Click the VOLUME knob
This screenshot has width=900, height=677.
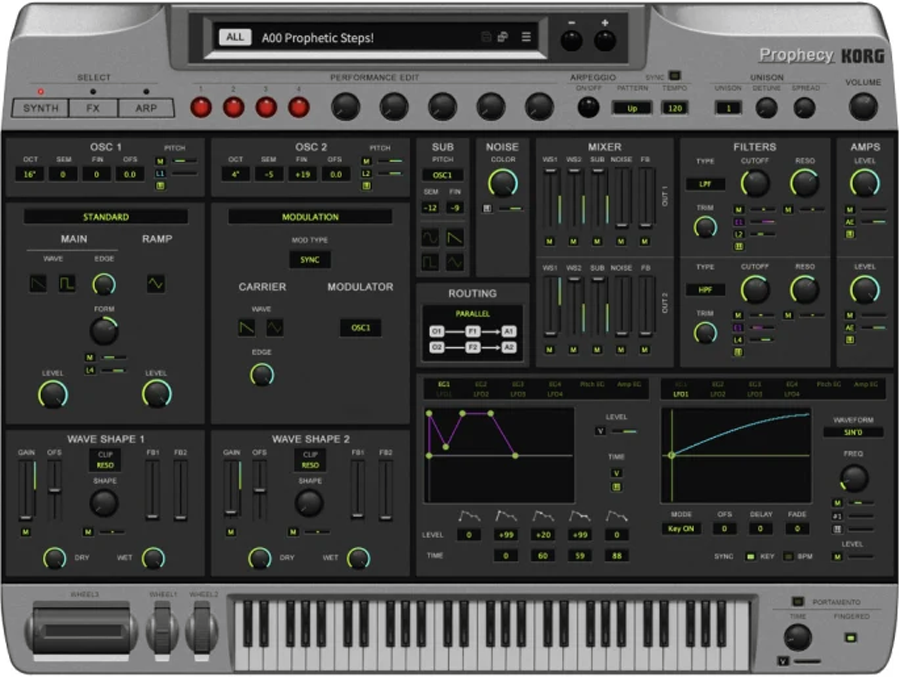pos(863,106)
